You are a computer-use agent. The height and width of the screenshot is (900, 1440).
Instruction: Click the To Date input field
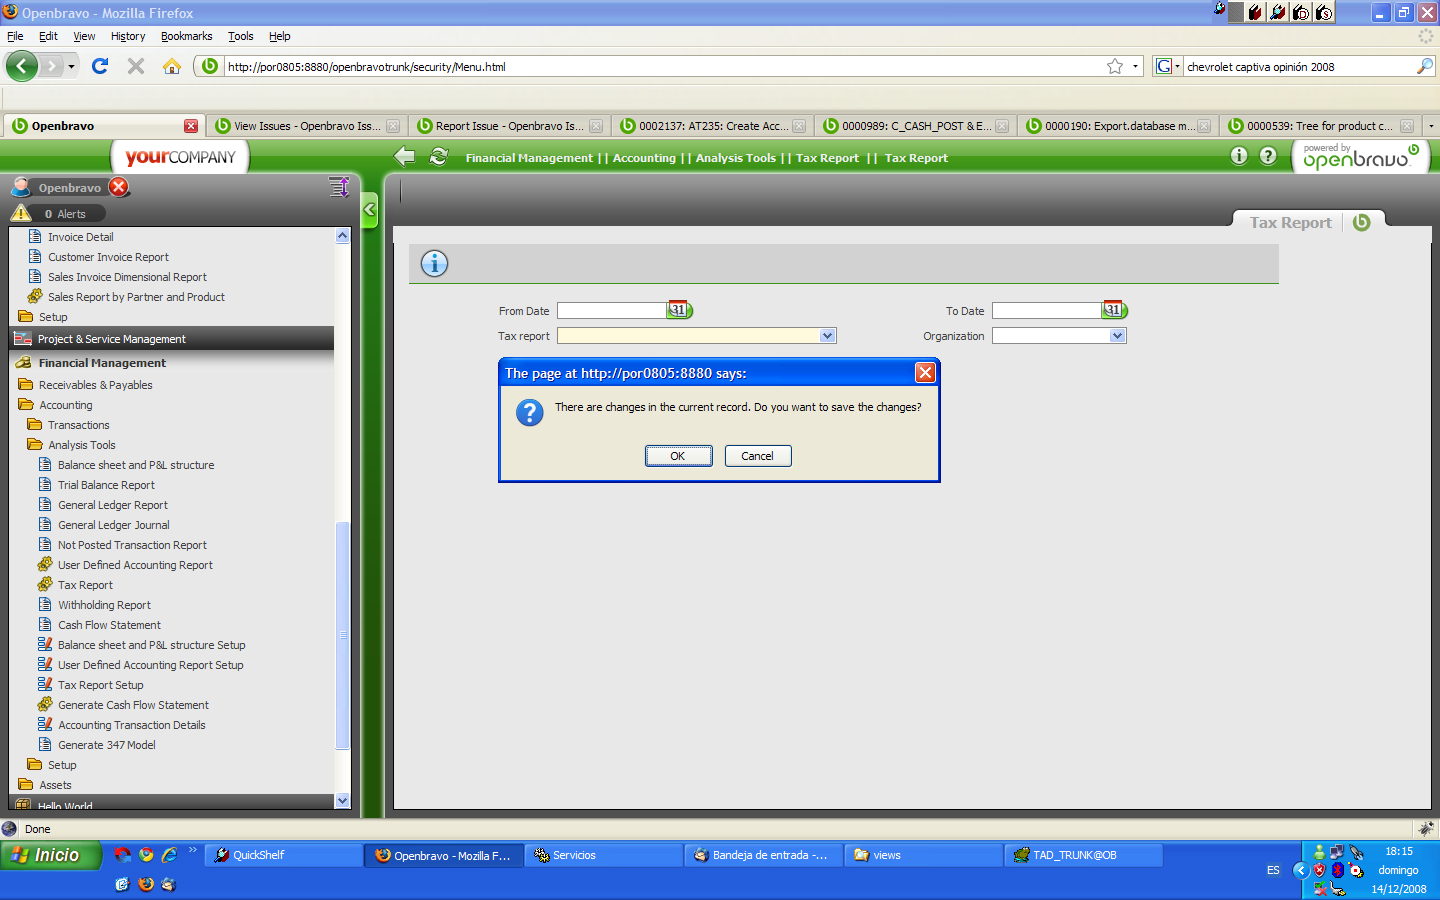coord(1046,310)
